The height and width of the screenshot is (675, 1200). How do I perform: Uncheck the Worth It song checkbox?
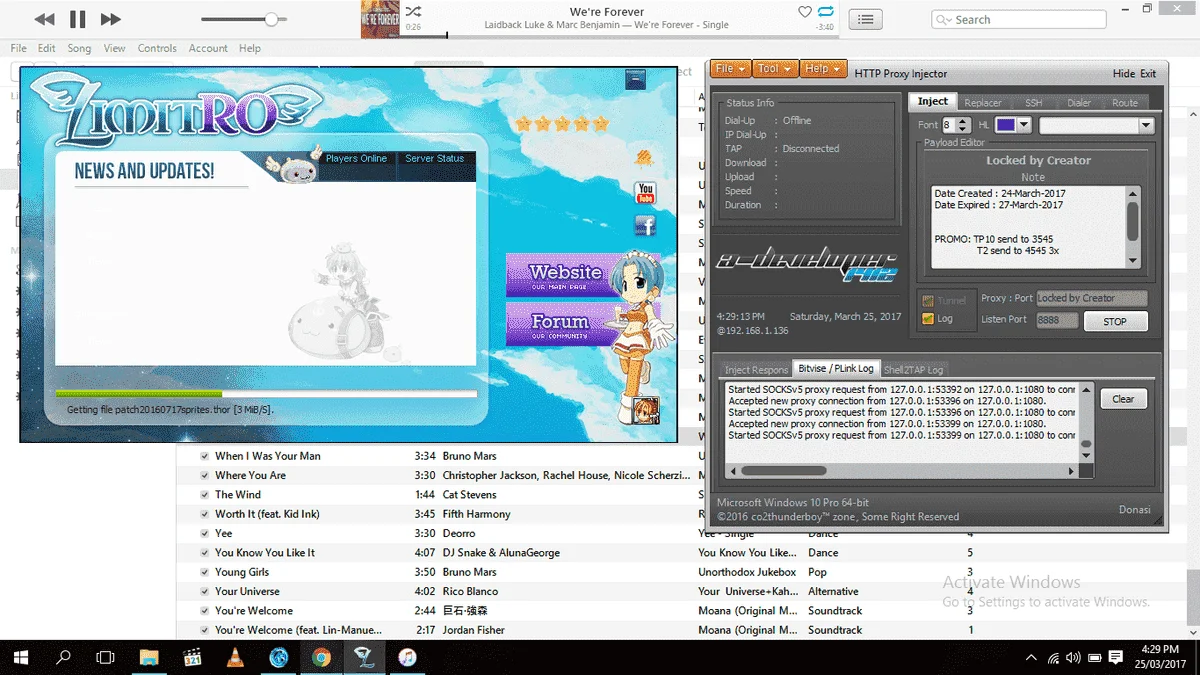[205, 514]
